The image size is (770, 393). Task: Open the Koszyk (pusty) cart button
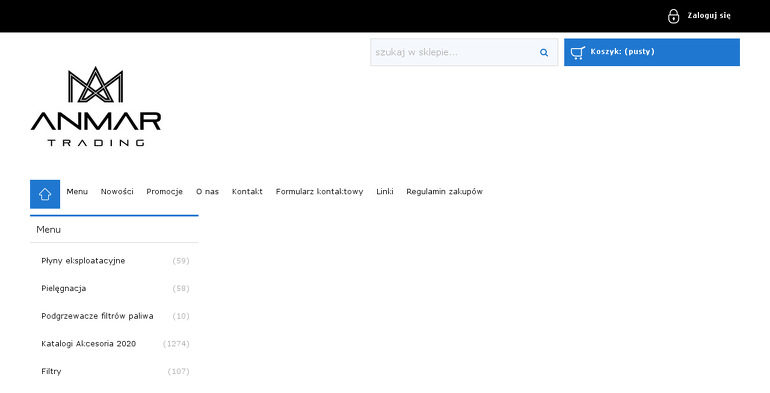tap(652, 52)
